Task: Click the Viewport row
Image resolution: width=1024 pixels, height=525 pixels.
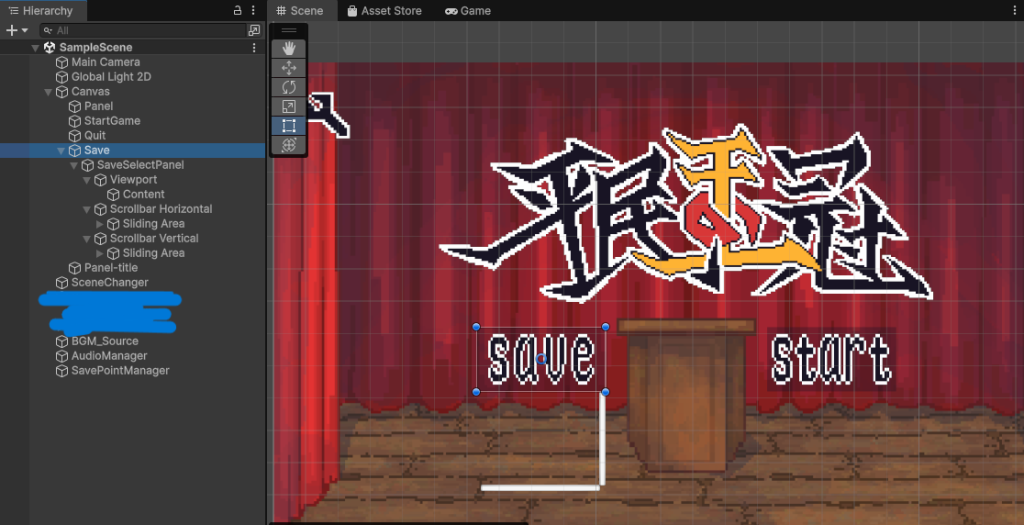Action: click(133, 180)
